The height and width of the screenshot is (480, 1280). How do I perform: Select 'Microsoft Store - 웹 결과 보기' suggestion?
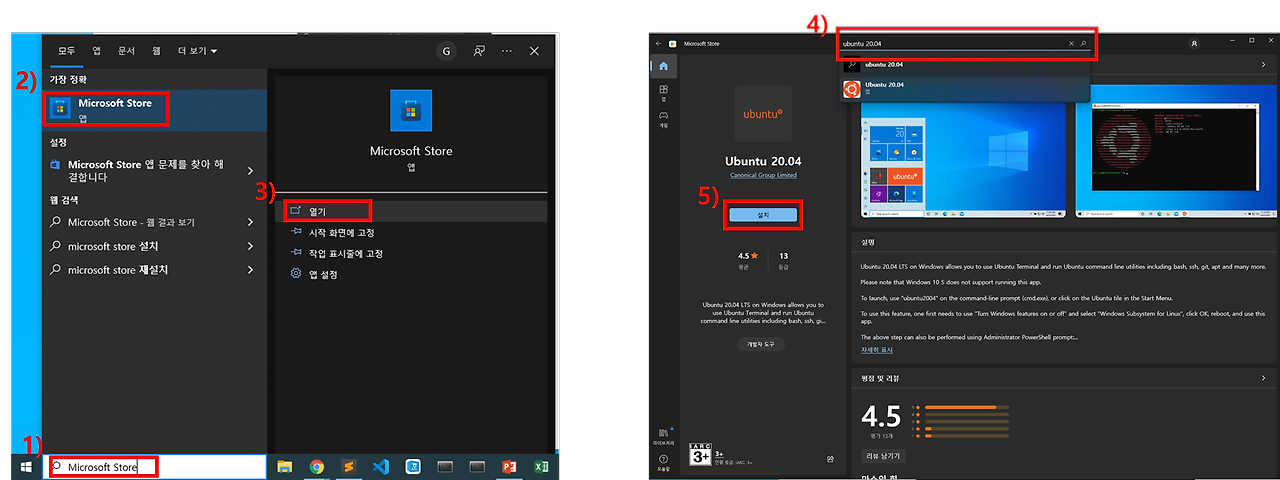pyautogui.click(x=131, y=222)
